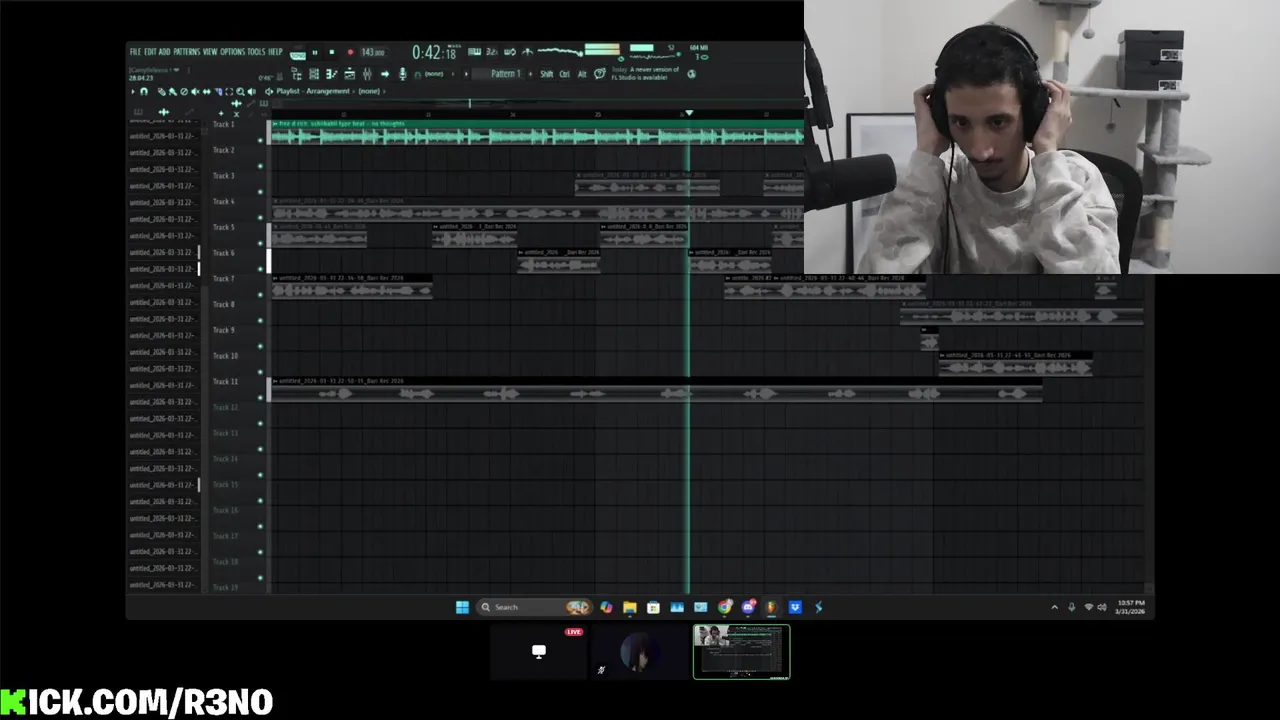Screen dimensions: 1280x720
Task: Open the VIEW menu
Action: point(210,52)
